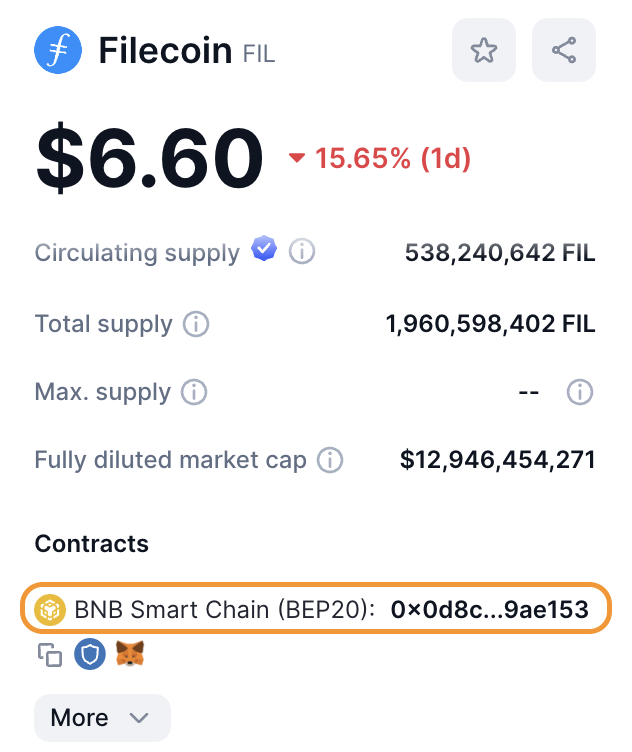Click the info icon next to max supply value
Viewport: 632px width, 752px height.
580,392
